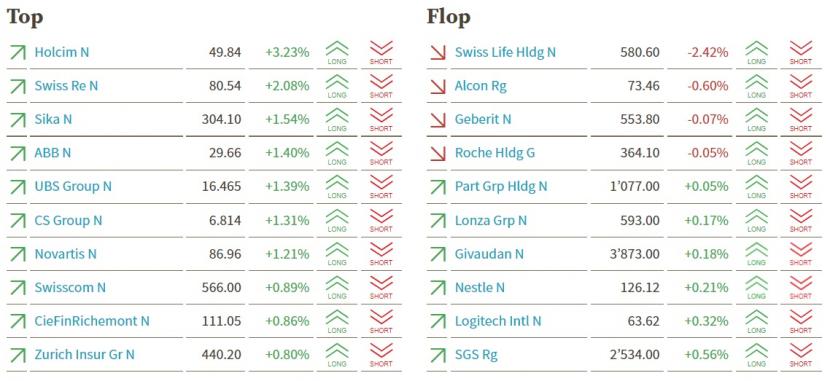Click the LONG icon for Roche Hldg G
Image resolution: width=830 pixels, height=381 pixels.
tap(756, 153)
